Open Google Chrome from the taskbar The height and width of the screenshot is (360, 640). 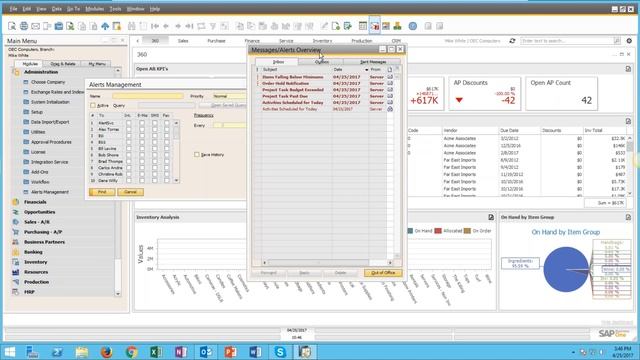click(131, 351)
